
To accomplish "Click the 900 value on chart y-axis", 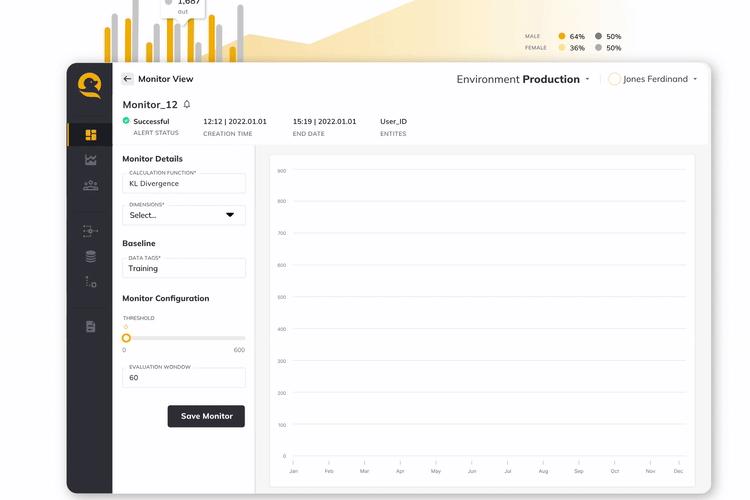I will coord(282,171).
